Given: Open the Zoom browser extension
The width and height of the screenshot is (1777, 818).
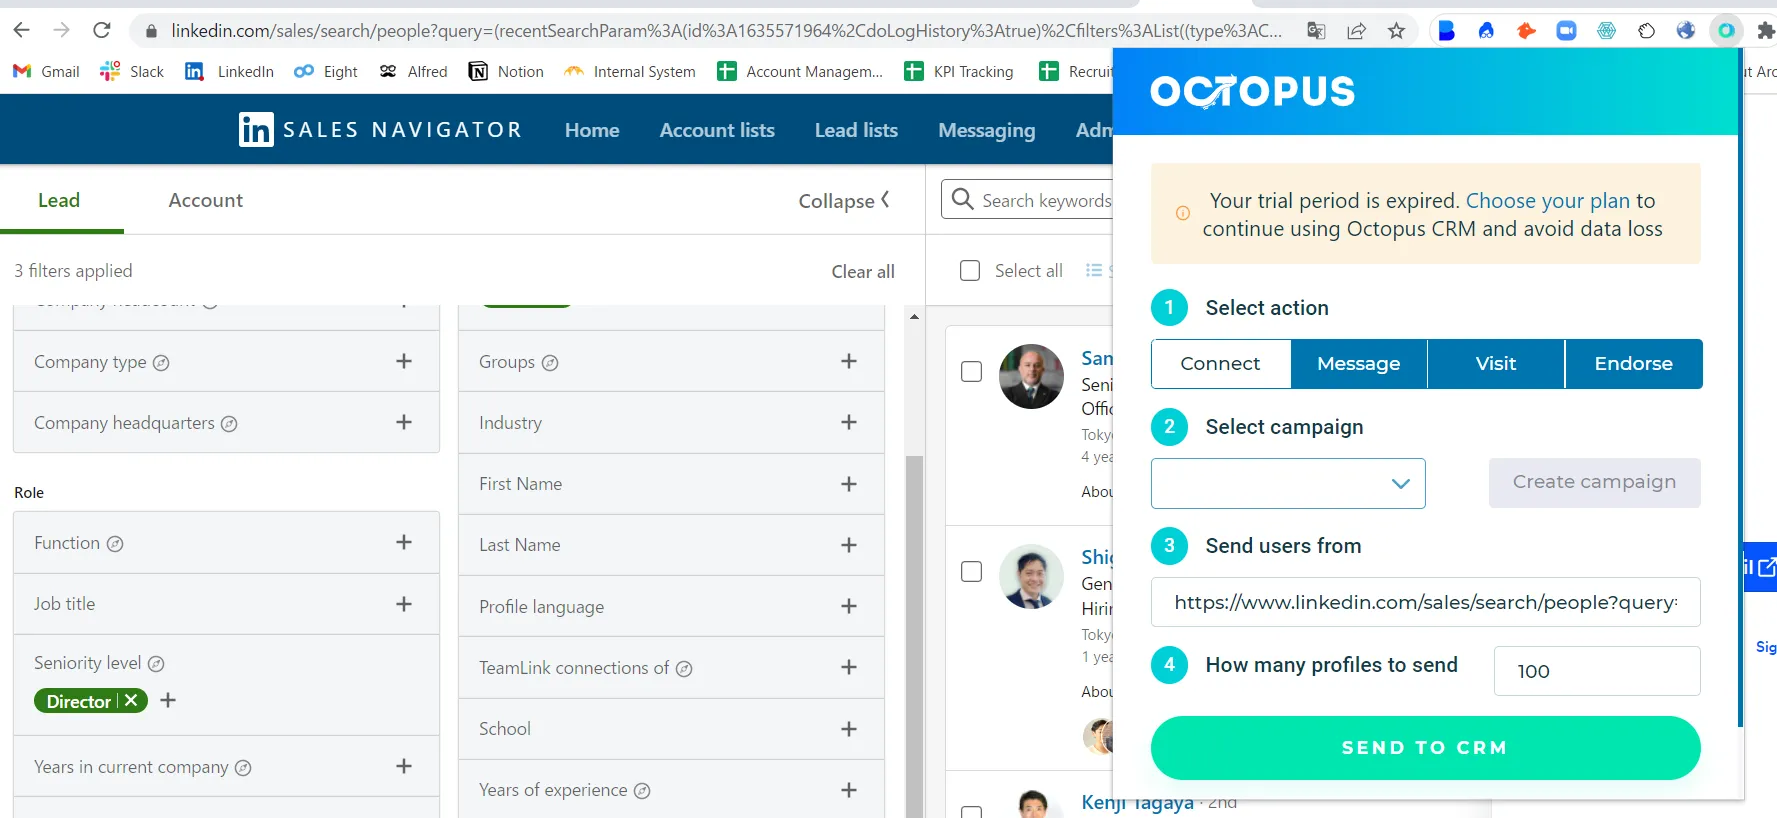Looking at the screenshot, I should (x=1566, y=31).
